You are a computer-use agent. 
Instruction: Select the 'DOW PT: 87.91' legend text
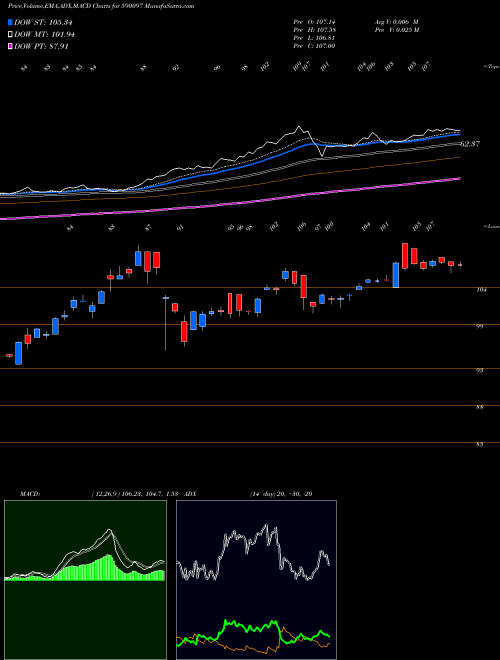[41, 46]
